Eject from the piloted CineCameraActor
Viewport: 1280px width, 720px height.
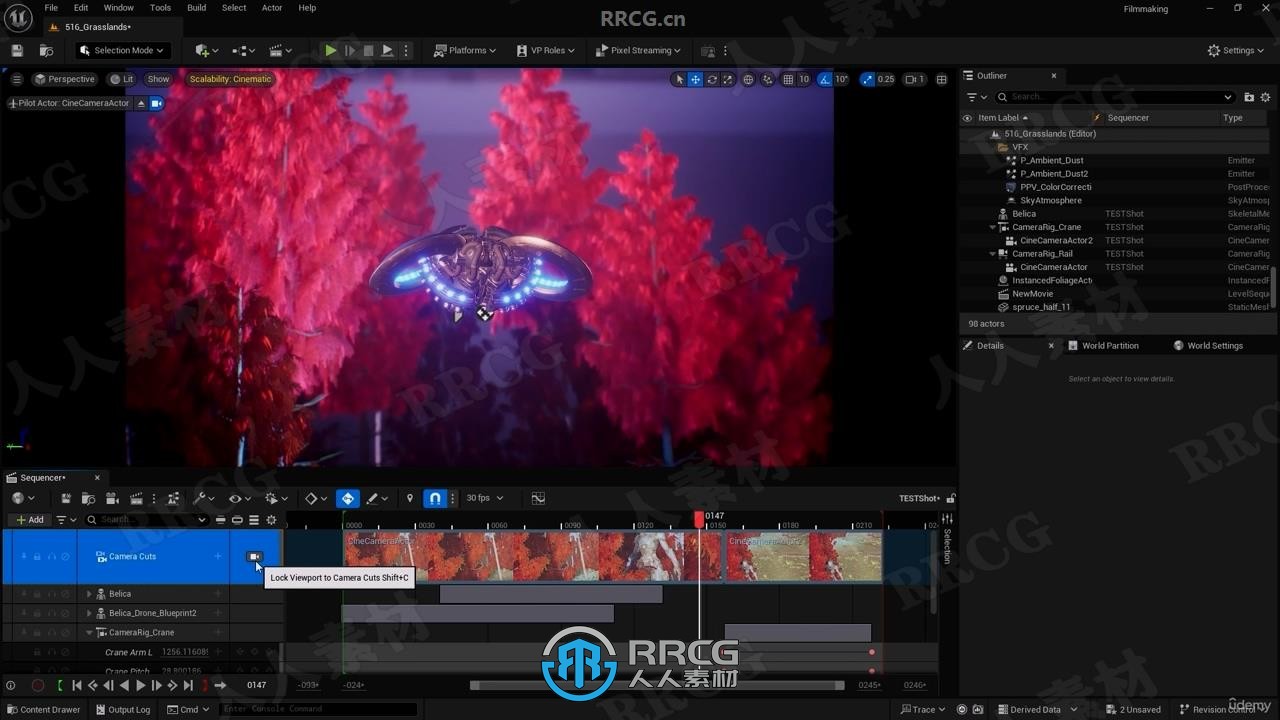click(x=141, y=103)
